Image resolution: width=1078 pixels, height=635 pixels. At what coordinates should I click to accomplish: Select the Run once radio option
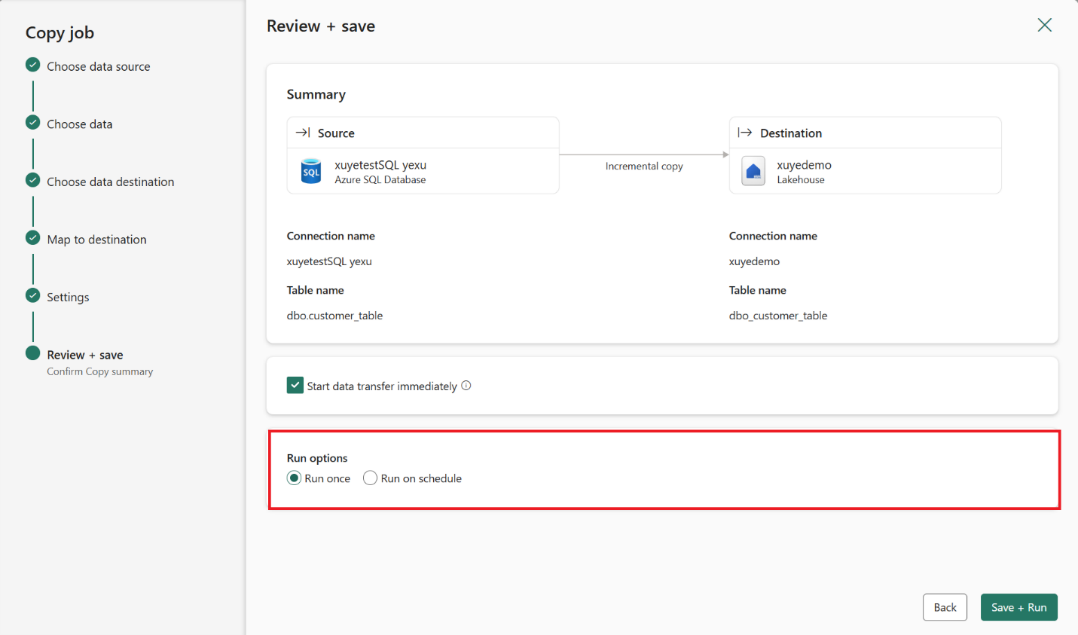coord(294,478)
